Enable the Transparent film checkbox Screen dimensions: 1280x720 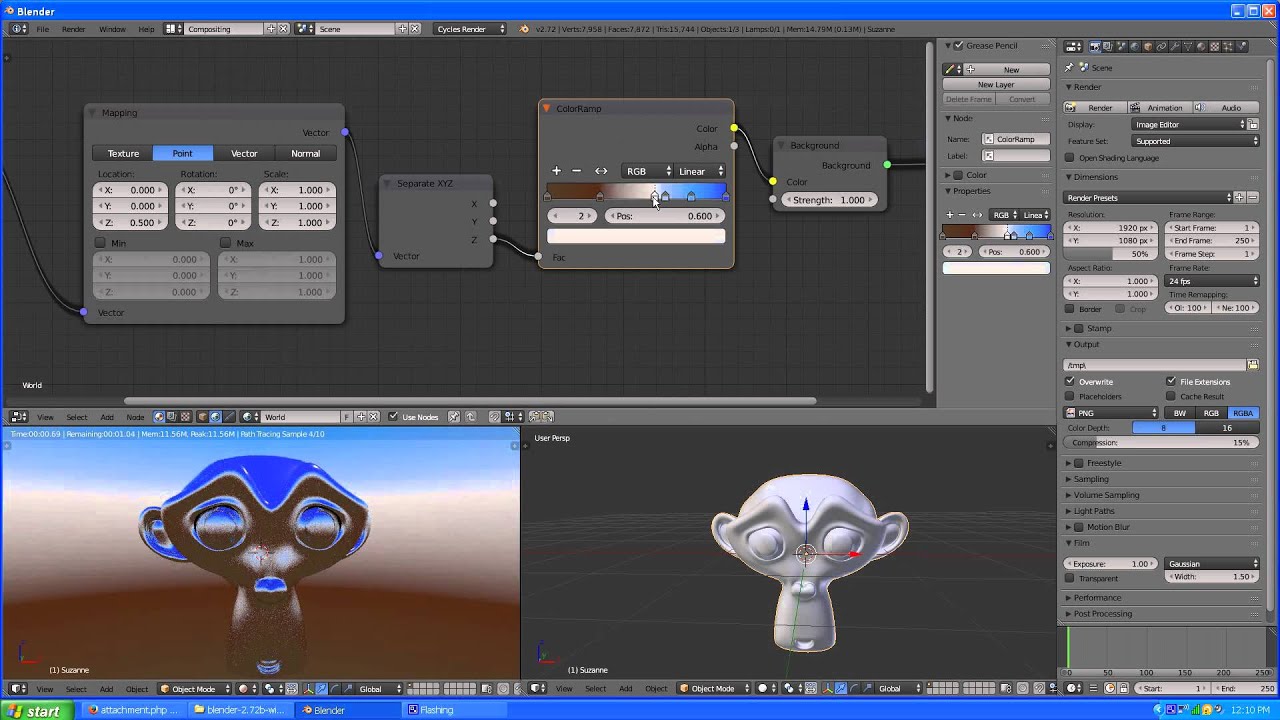[1070, 578]
